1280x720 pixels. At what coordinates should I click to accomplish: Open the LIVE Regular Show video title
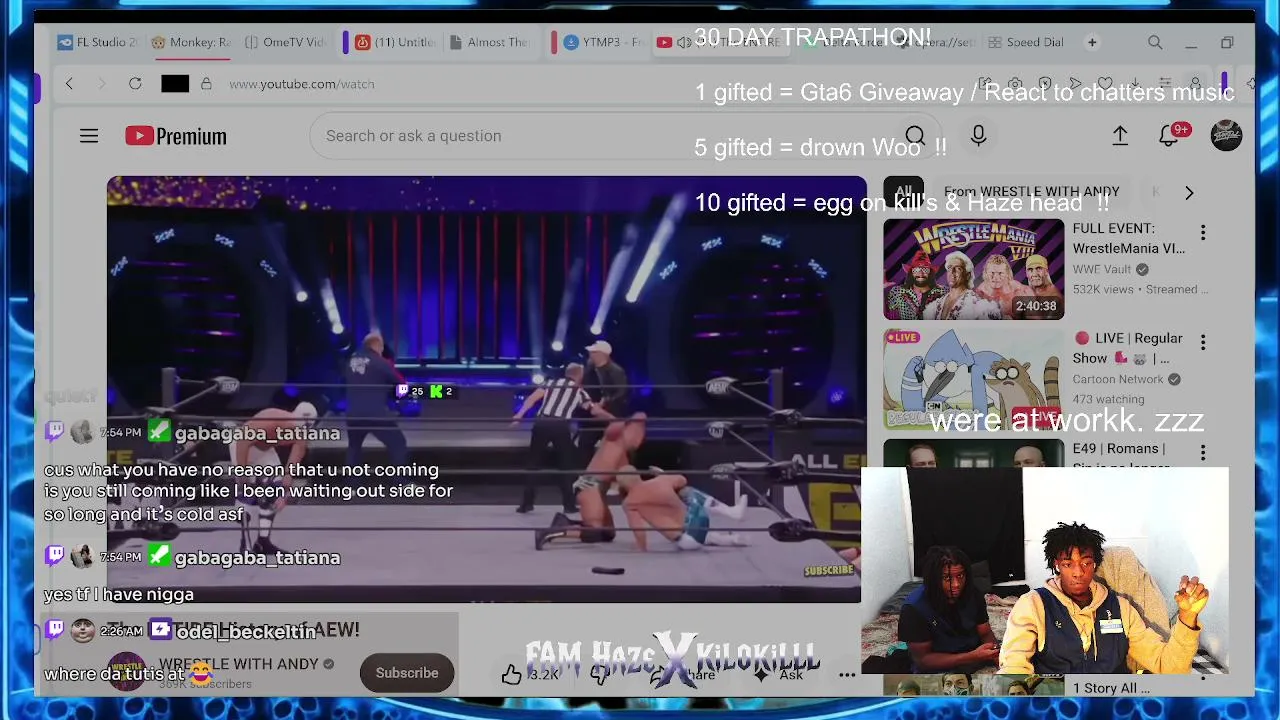(1127, 348)
